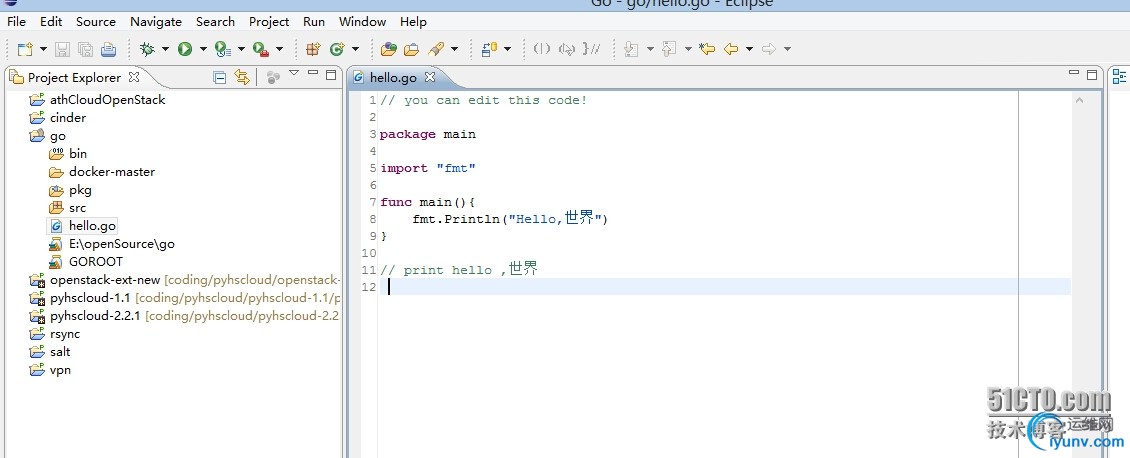This screenshot has height=458, width=1130.
Task: Open Project Explorer View Menu triangle
Action: click(293, 73)
